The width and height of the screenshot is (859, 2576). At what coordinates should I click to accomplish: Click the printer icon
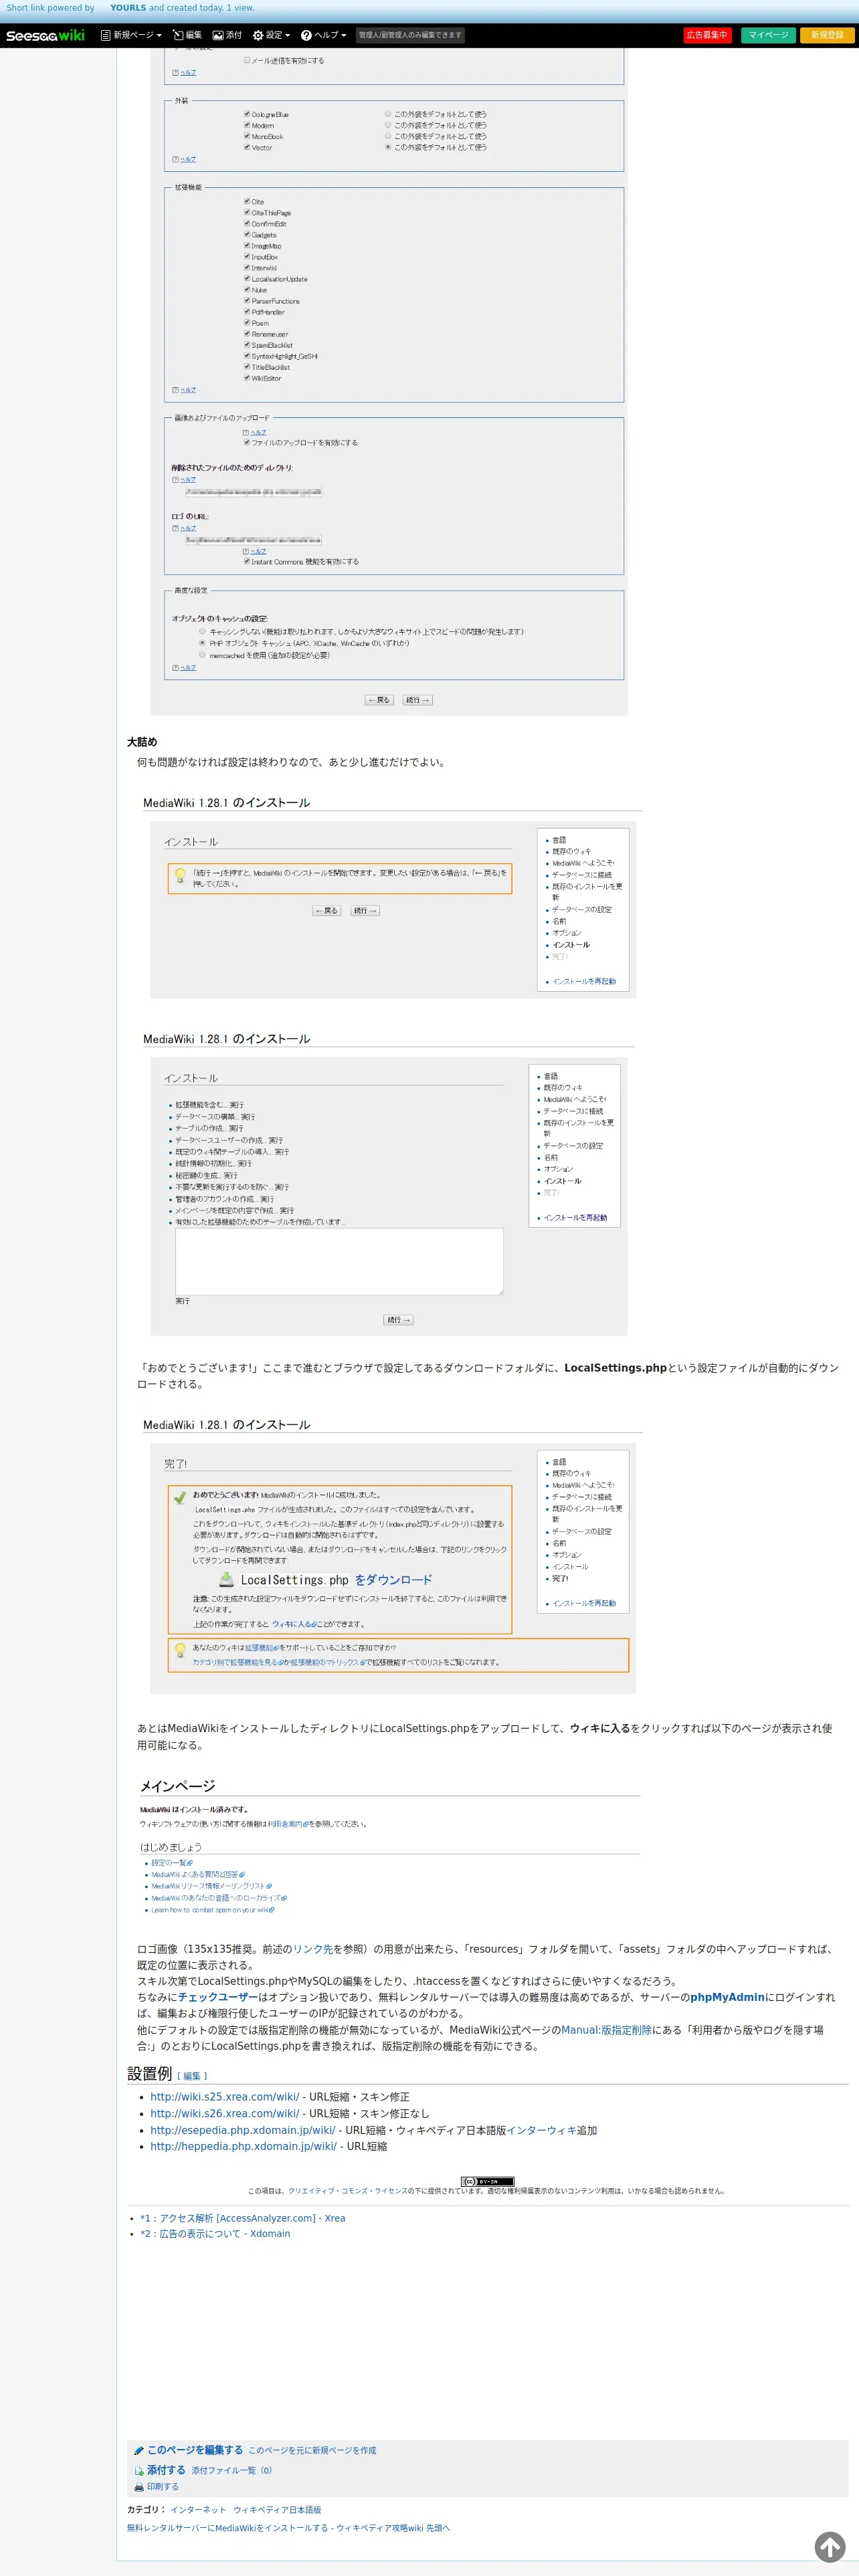coord(139,2487)
